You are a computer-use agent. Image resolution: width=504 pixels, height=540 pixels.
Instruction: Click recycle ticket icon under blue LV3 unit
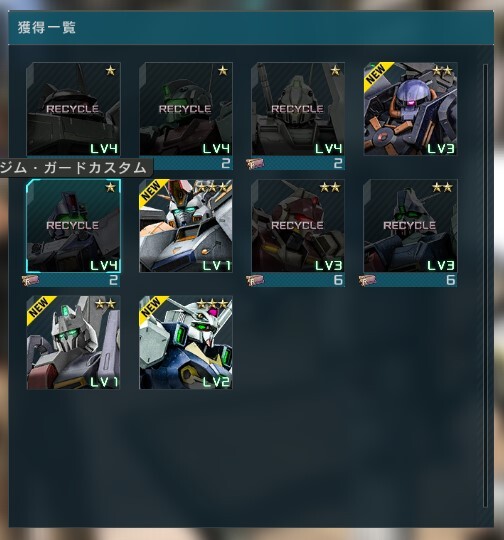point(367,280)
